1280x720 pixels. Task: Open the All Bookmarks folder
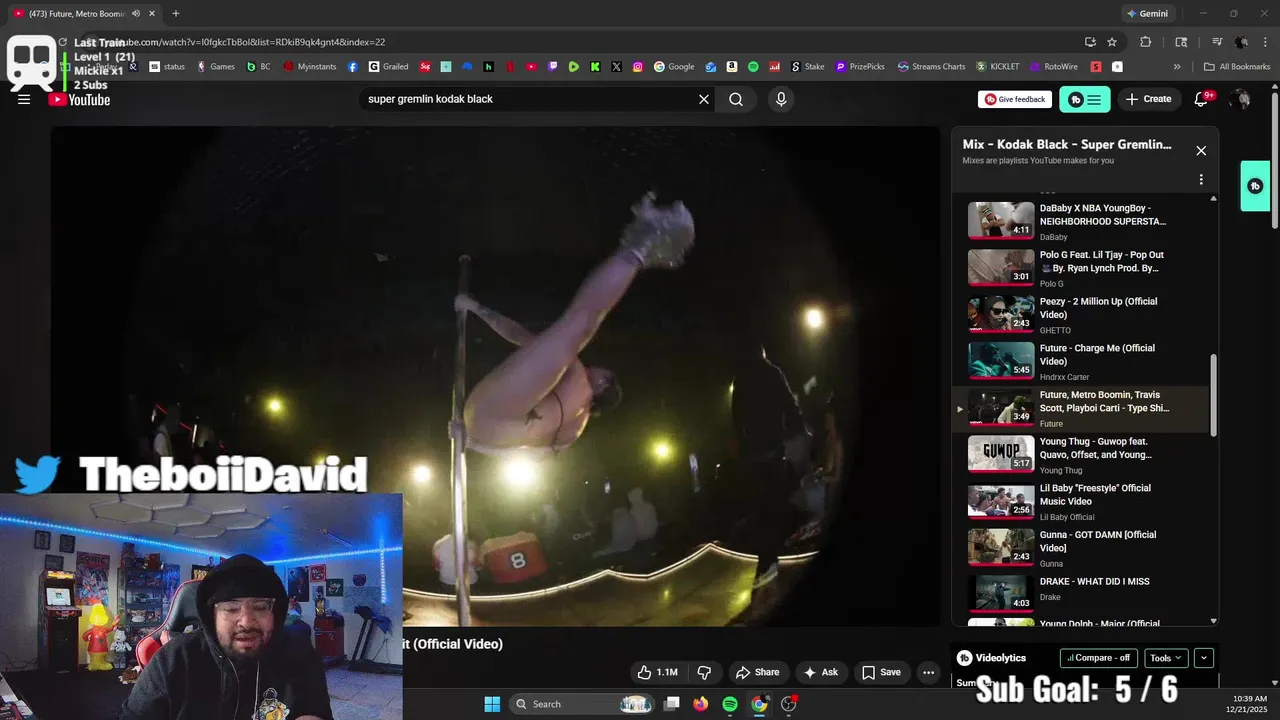[1237, 67]
